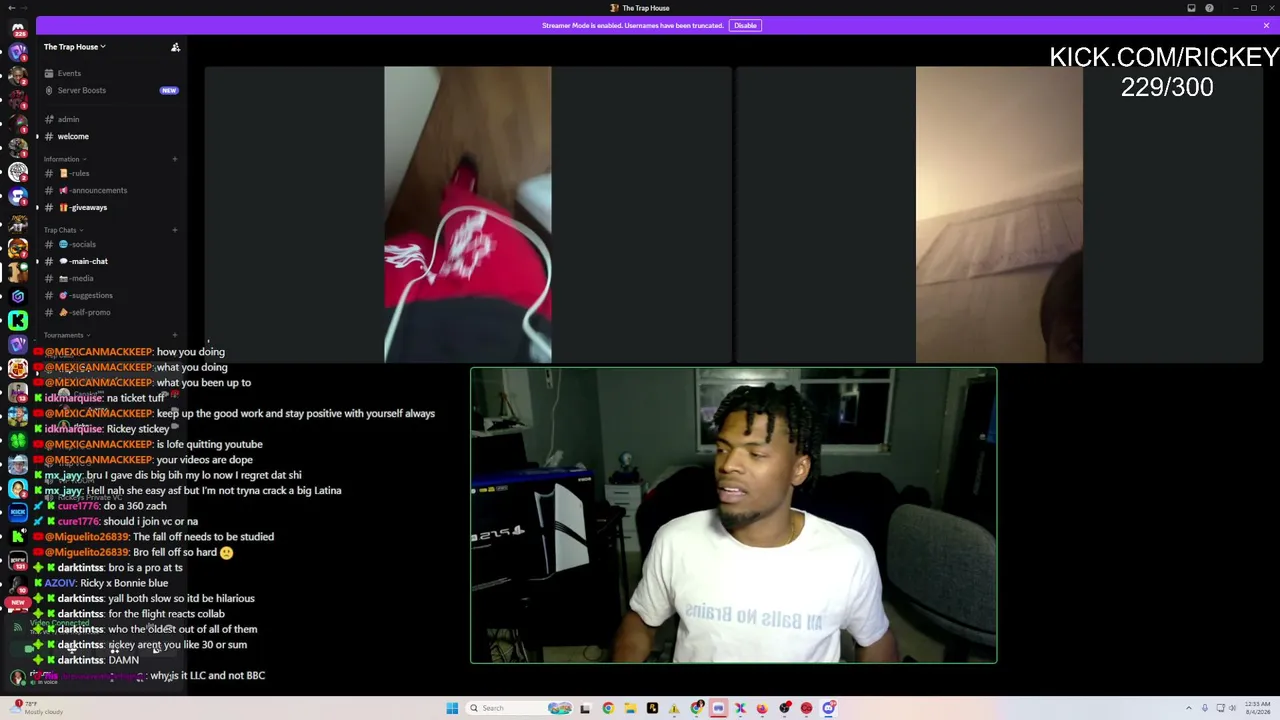Viewport: 1280px width, 720px height.
Task: Add a channel to Tournaments category
Action: point(175,335)
